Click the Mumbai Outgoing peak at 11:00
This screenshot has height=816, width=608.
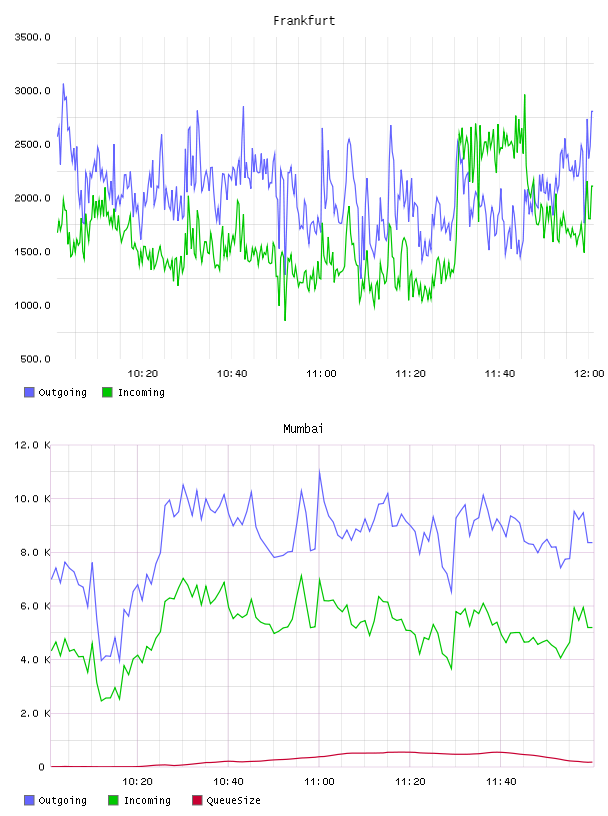319,471
